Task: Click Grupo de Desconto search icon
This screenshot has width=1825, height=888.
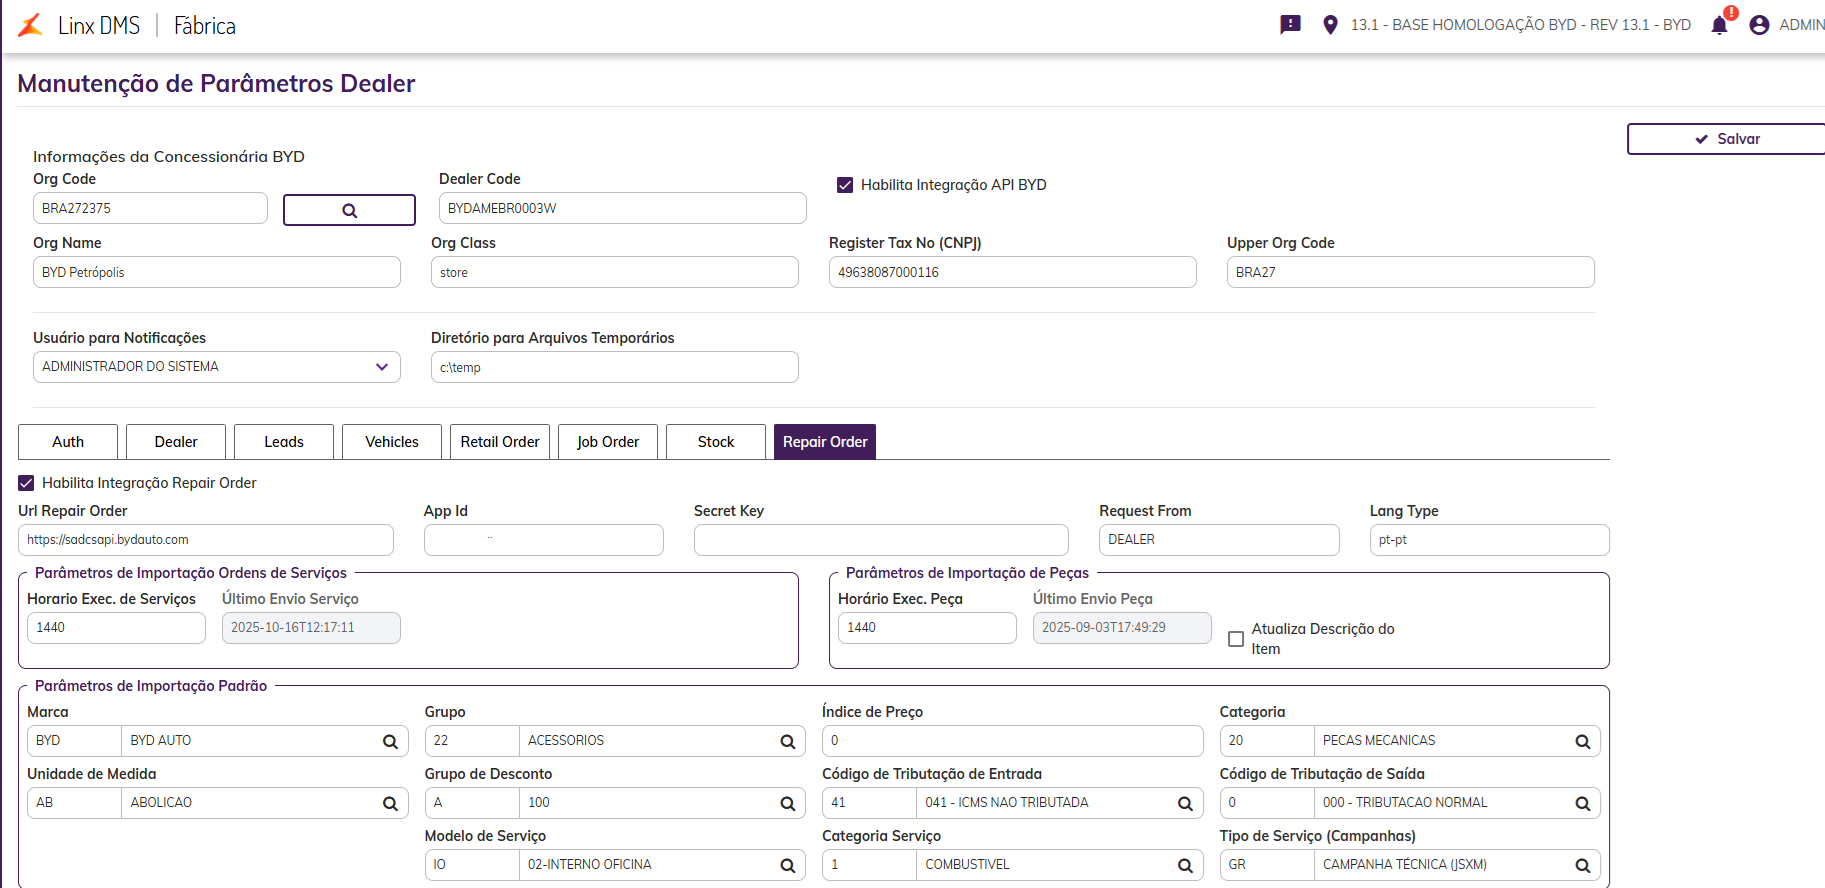Action: [787, 803]
